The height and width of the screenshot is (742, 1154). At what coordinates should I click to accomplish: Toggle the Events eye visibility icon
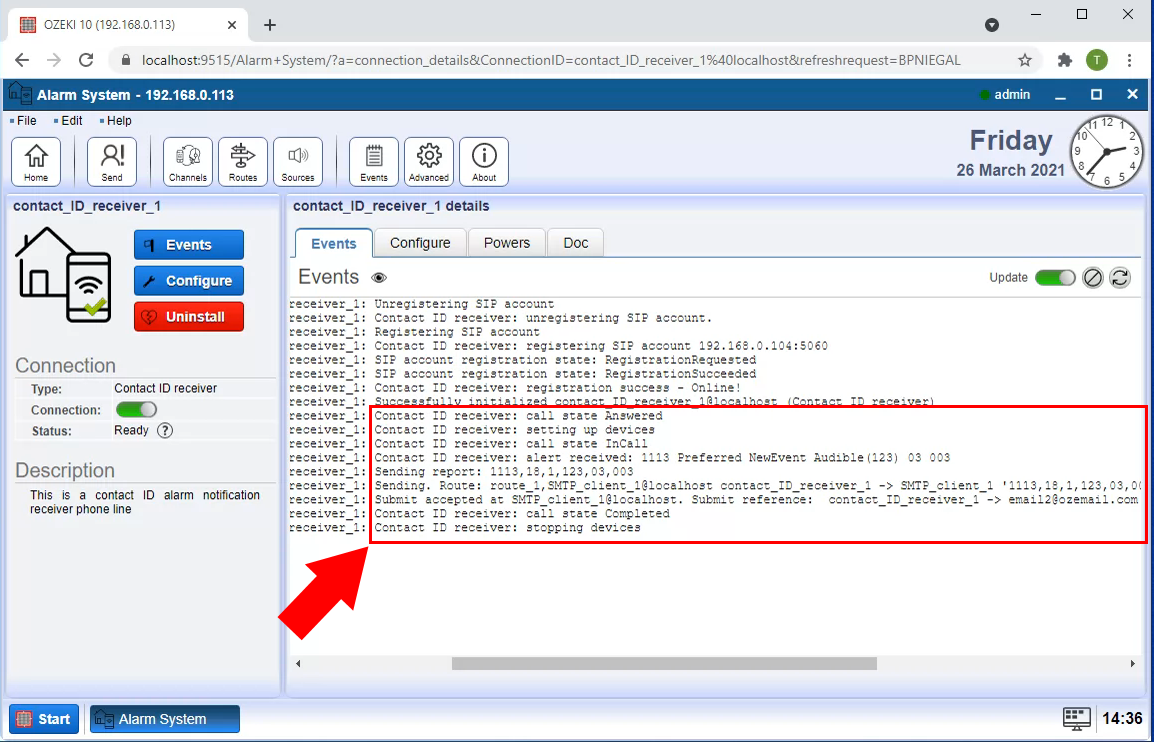[379, 278]
